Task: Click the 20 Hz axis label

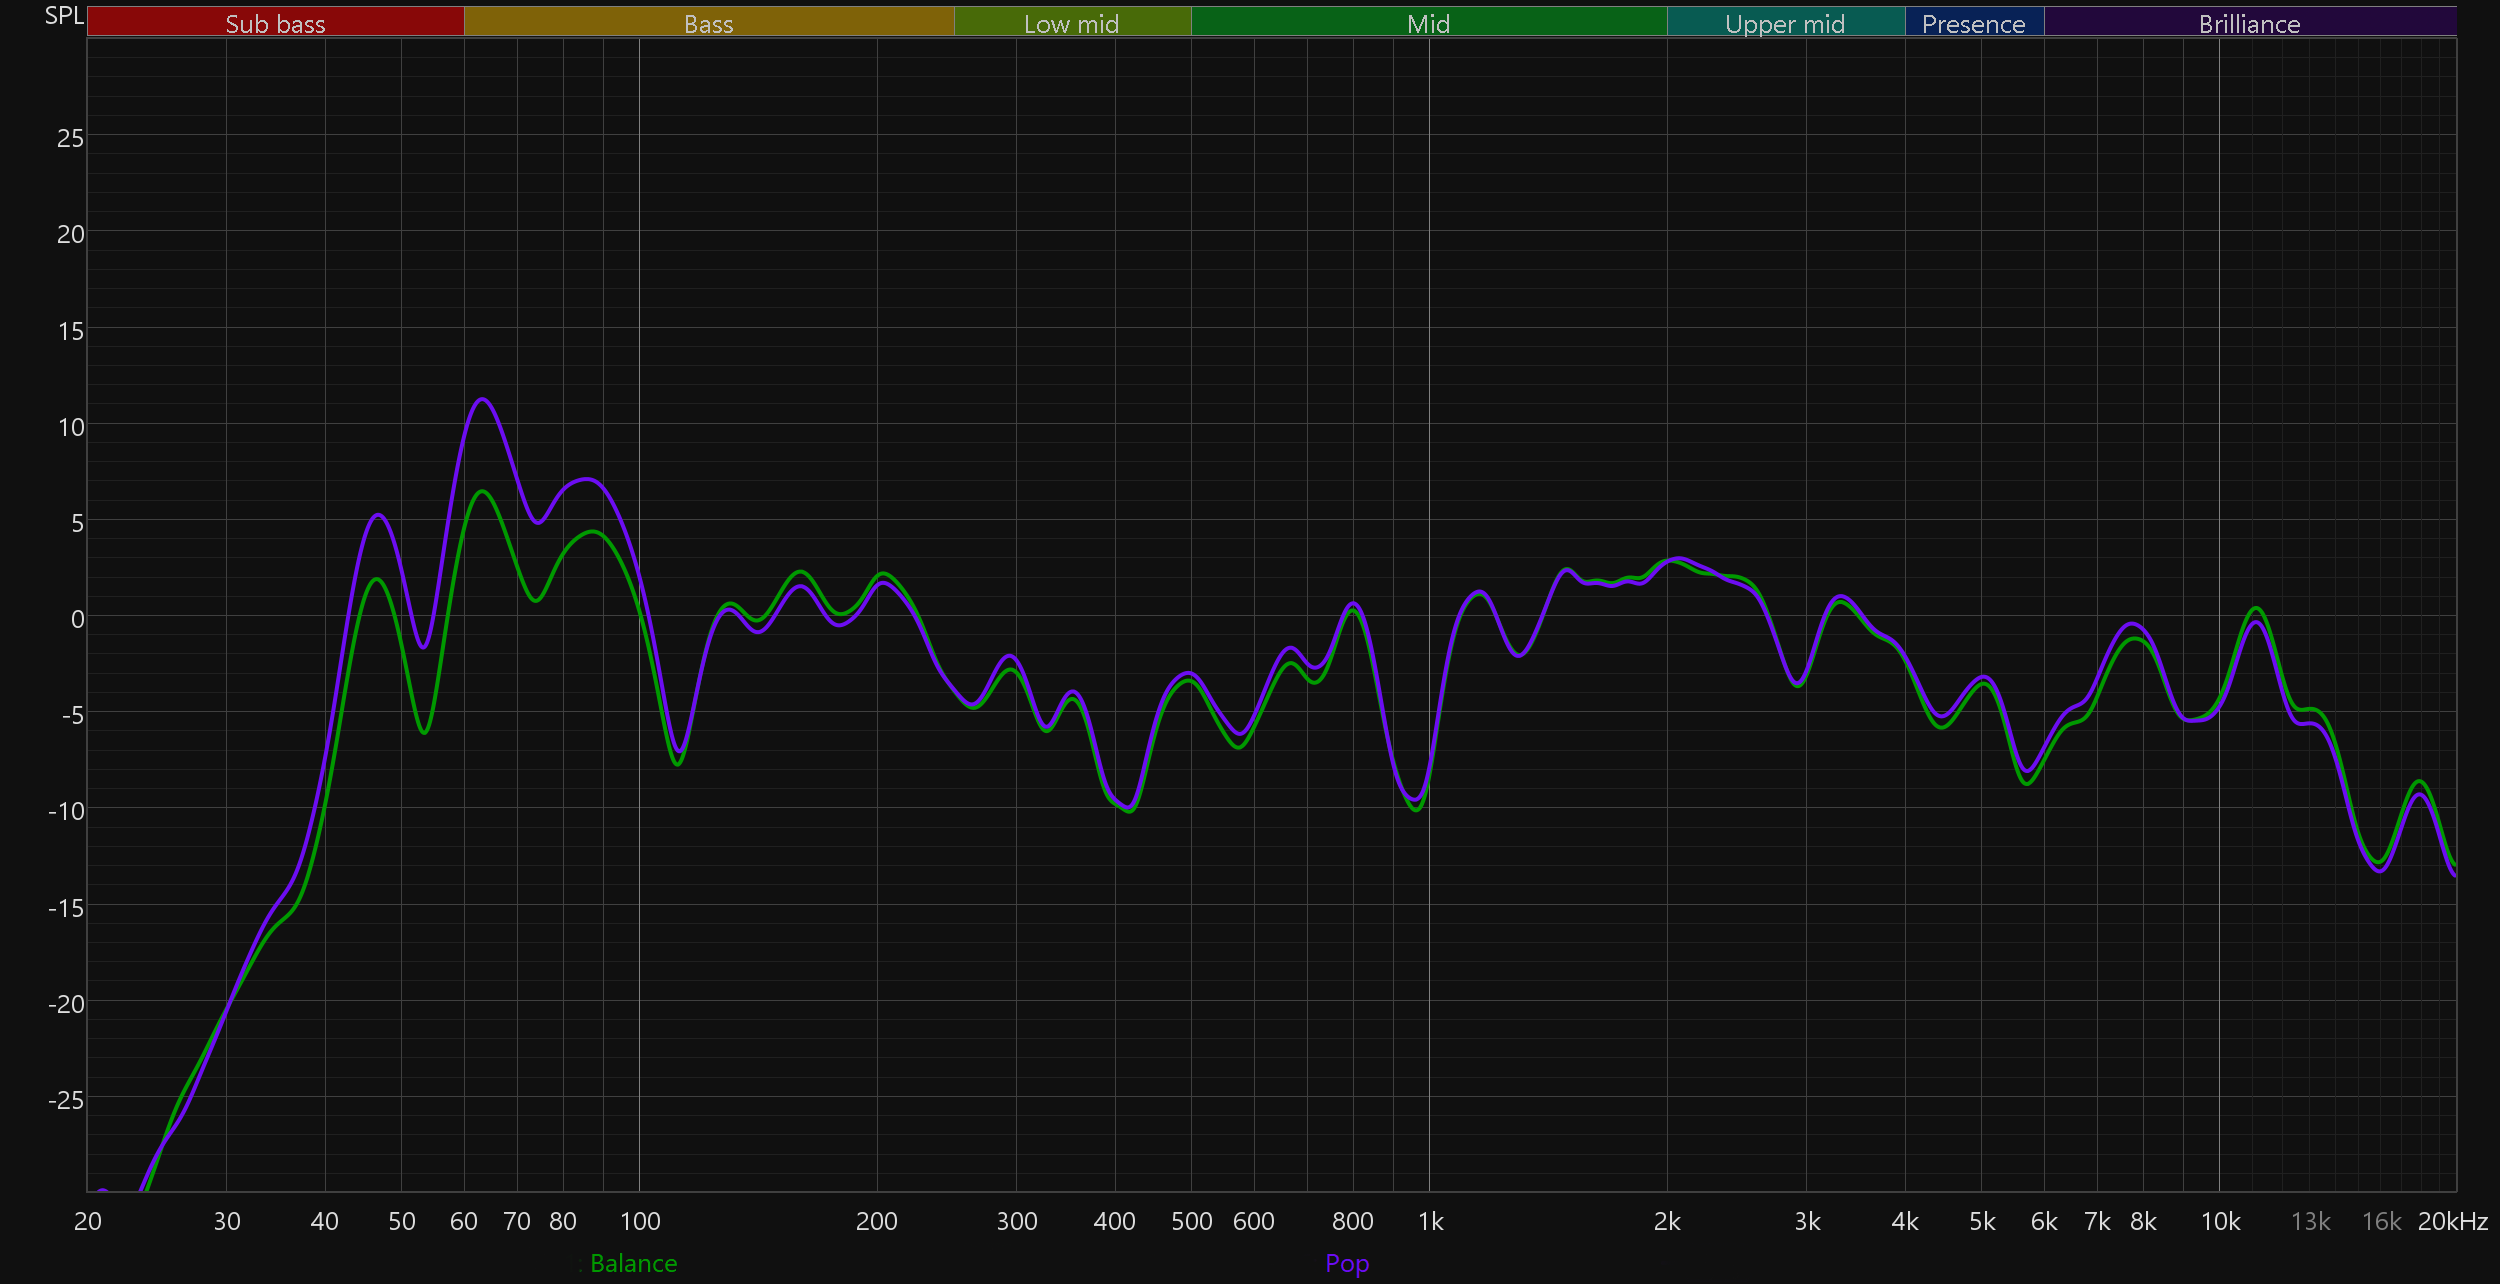Action: click(x=88, y=1221)
